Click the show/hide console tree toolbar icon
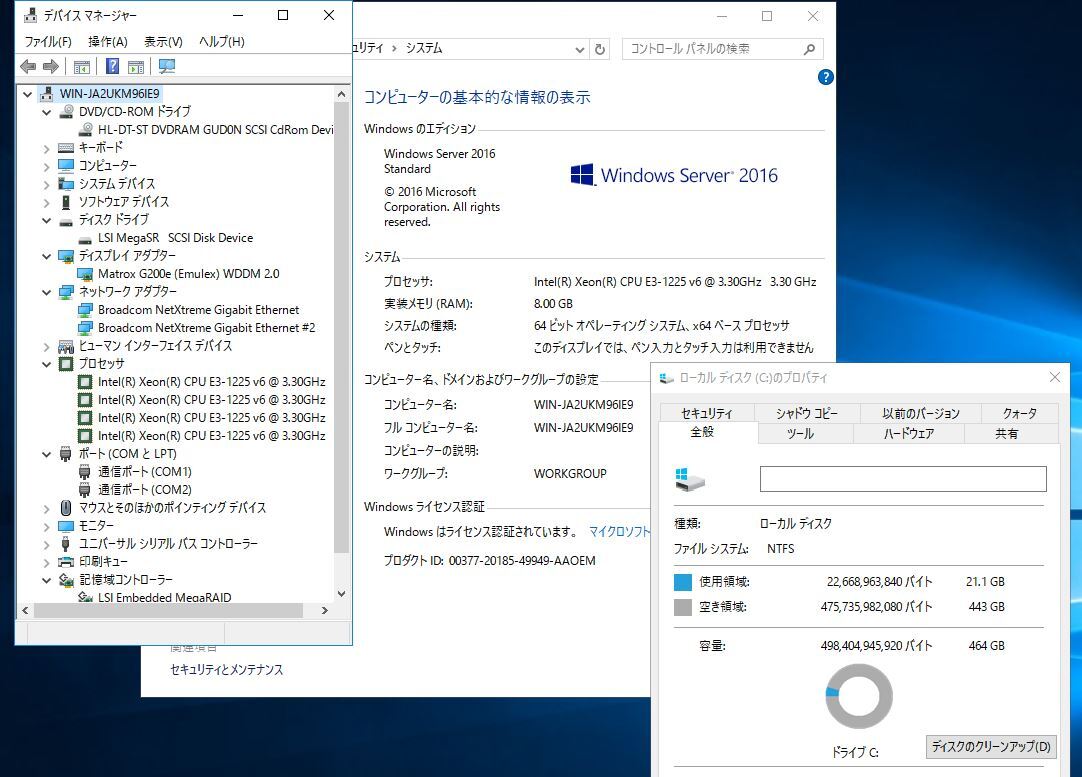Image resolution: width=1082 pixels, height=777 pixels. click(x=81, y=66)
